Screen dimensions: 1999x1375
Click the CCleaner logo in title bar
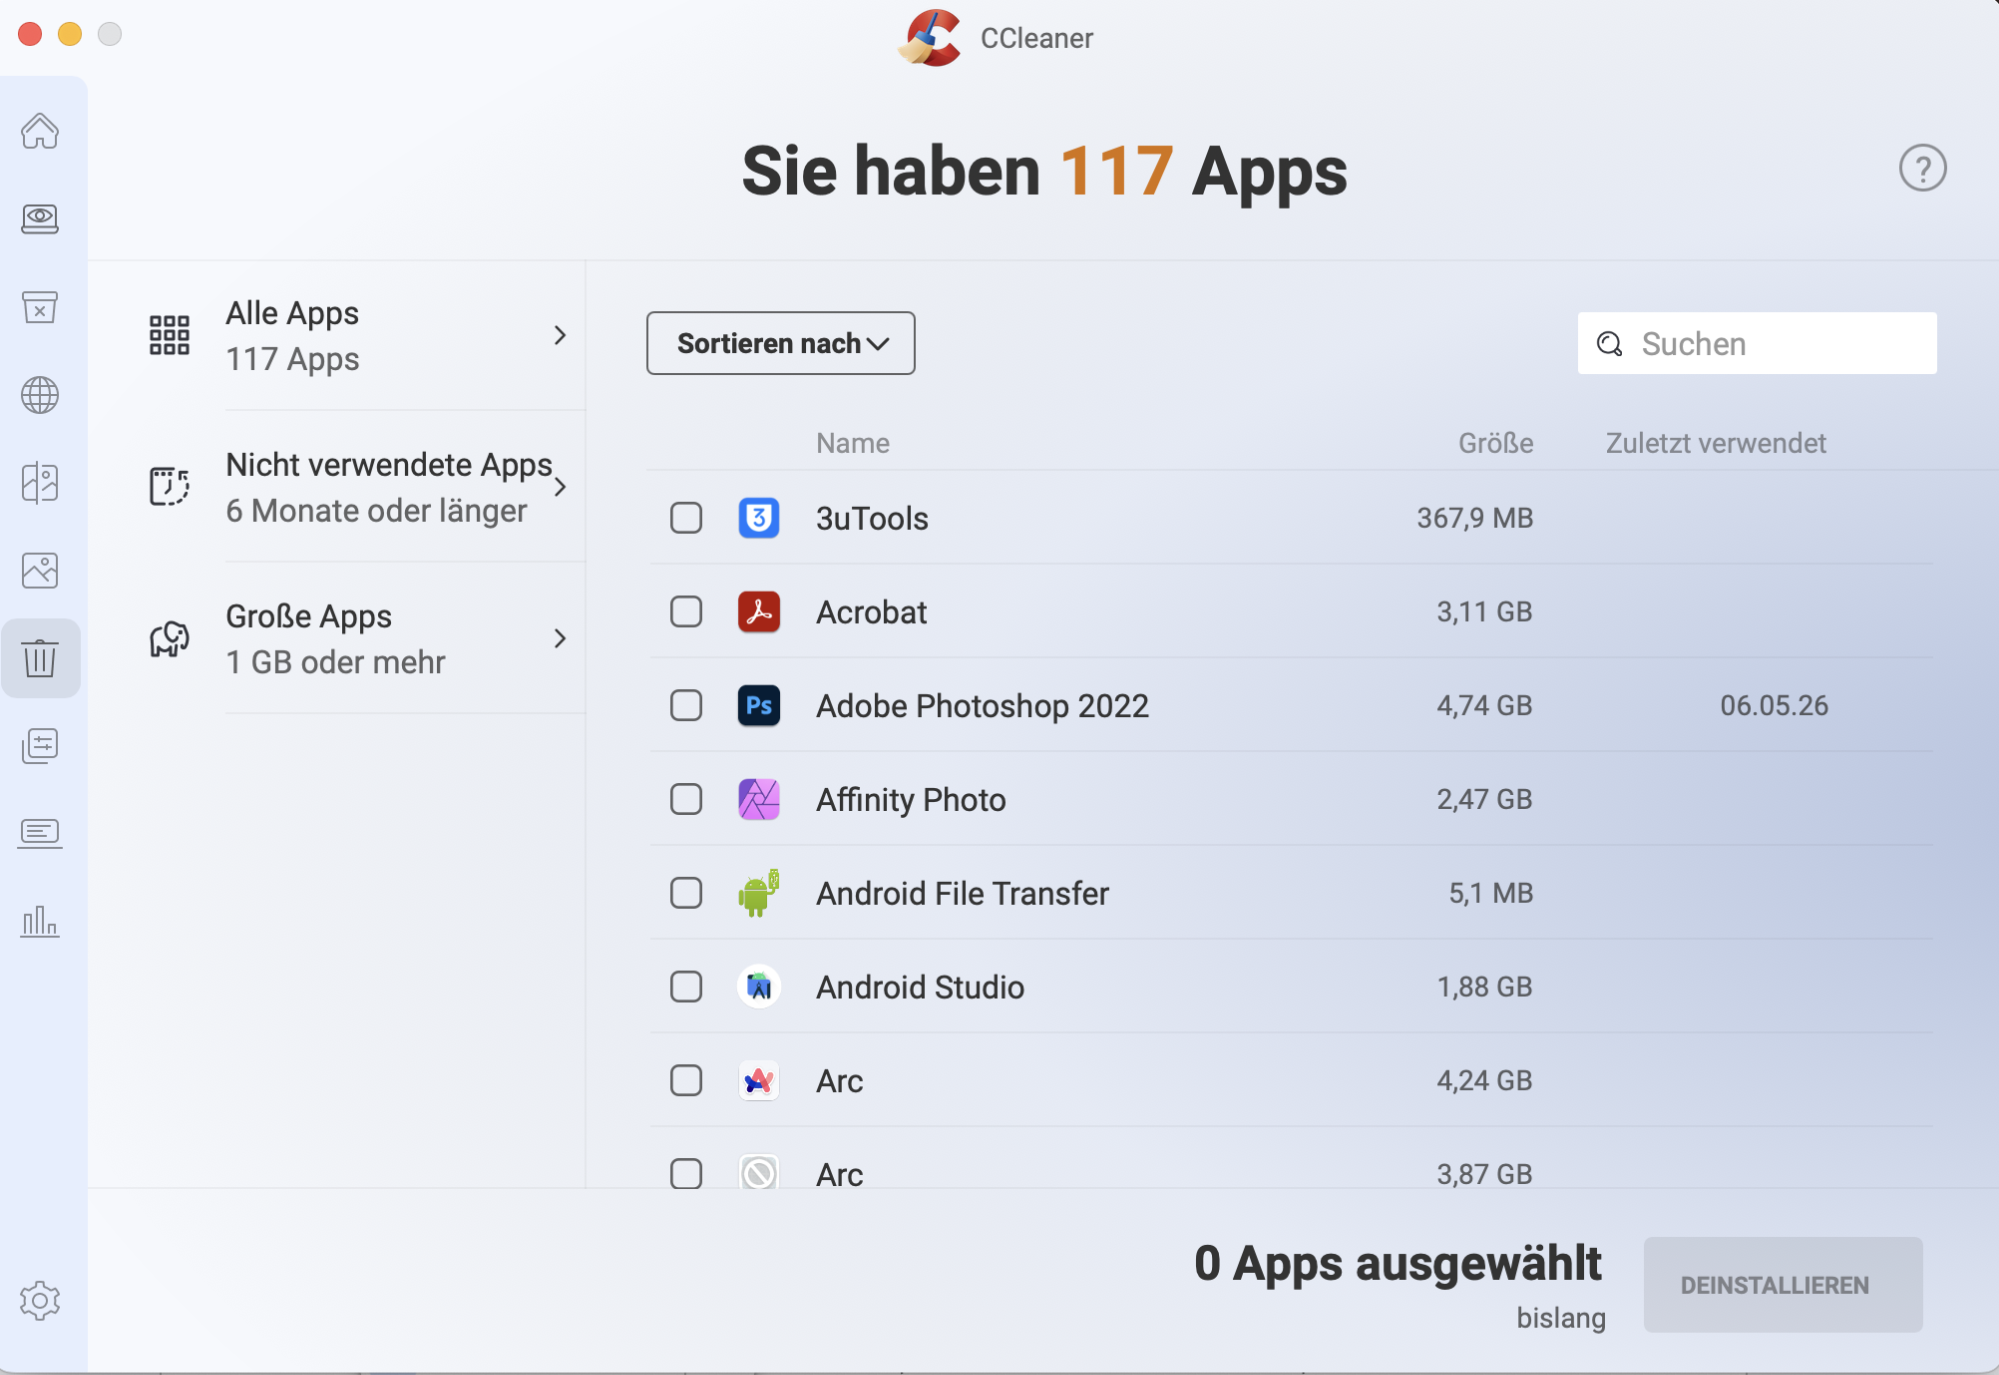pos(930,38)
